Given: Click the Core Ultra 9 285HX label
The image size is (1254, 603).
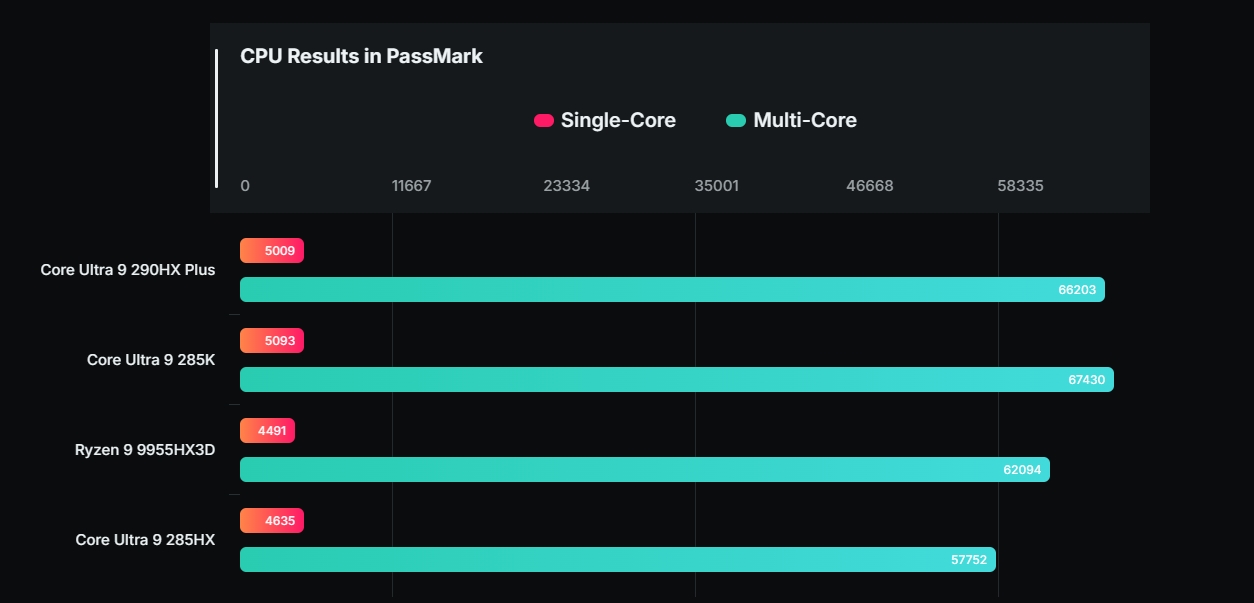Looking at the screenshot, I should point(146,539).
